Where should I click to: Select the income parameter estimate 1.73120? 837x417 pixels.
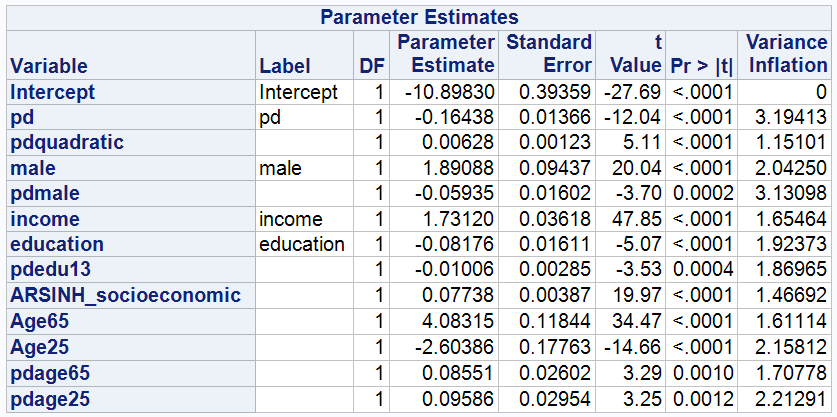point(458,219)
